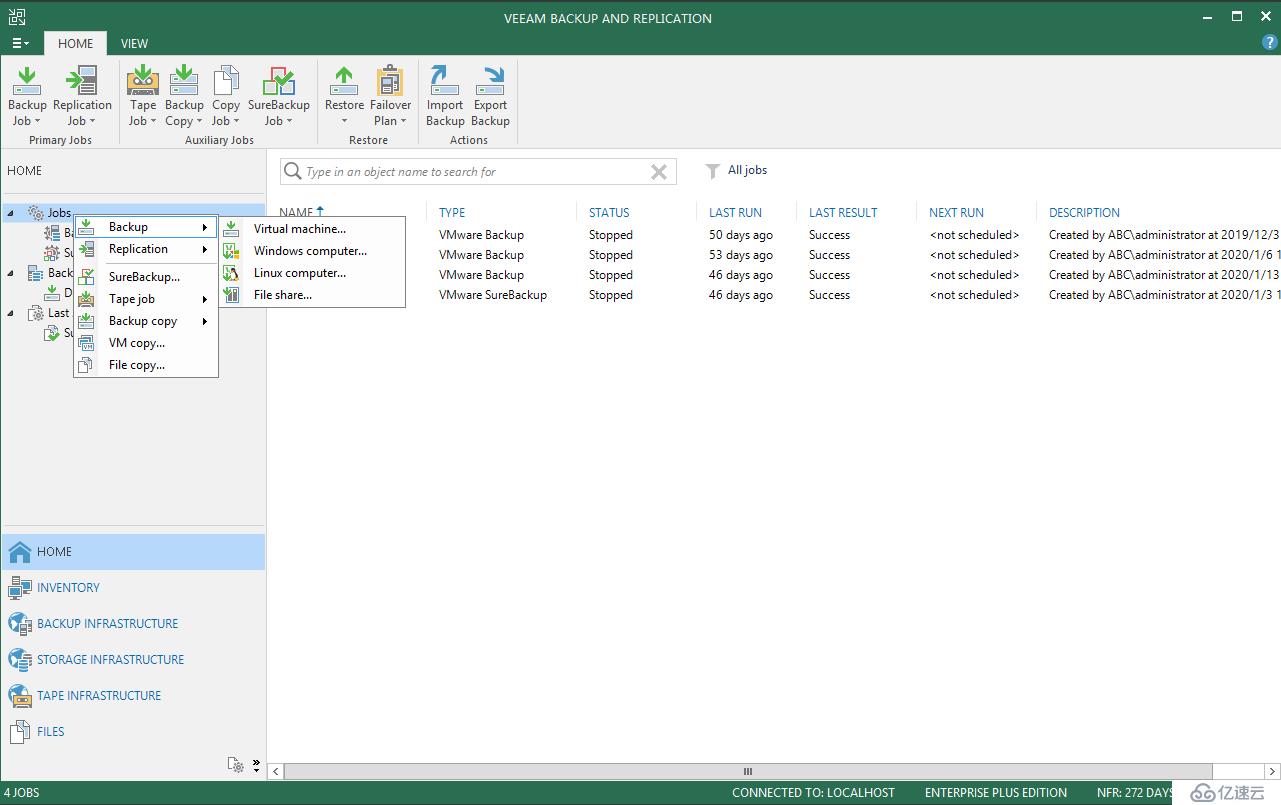Screen dimensions: 1281x805
Task: Click the Replication Job ribbon icon
Action: [x=82, y=80]
